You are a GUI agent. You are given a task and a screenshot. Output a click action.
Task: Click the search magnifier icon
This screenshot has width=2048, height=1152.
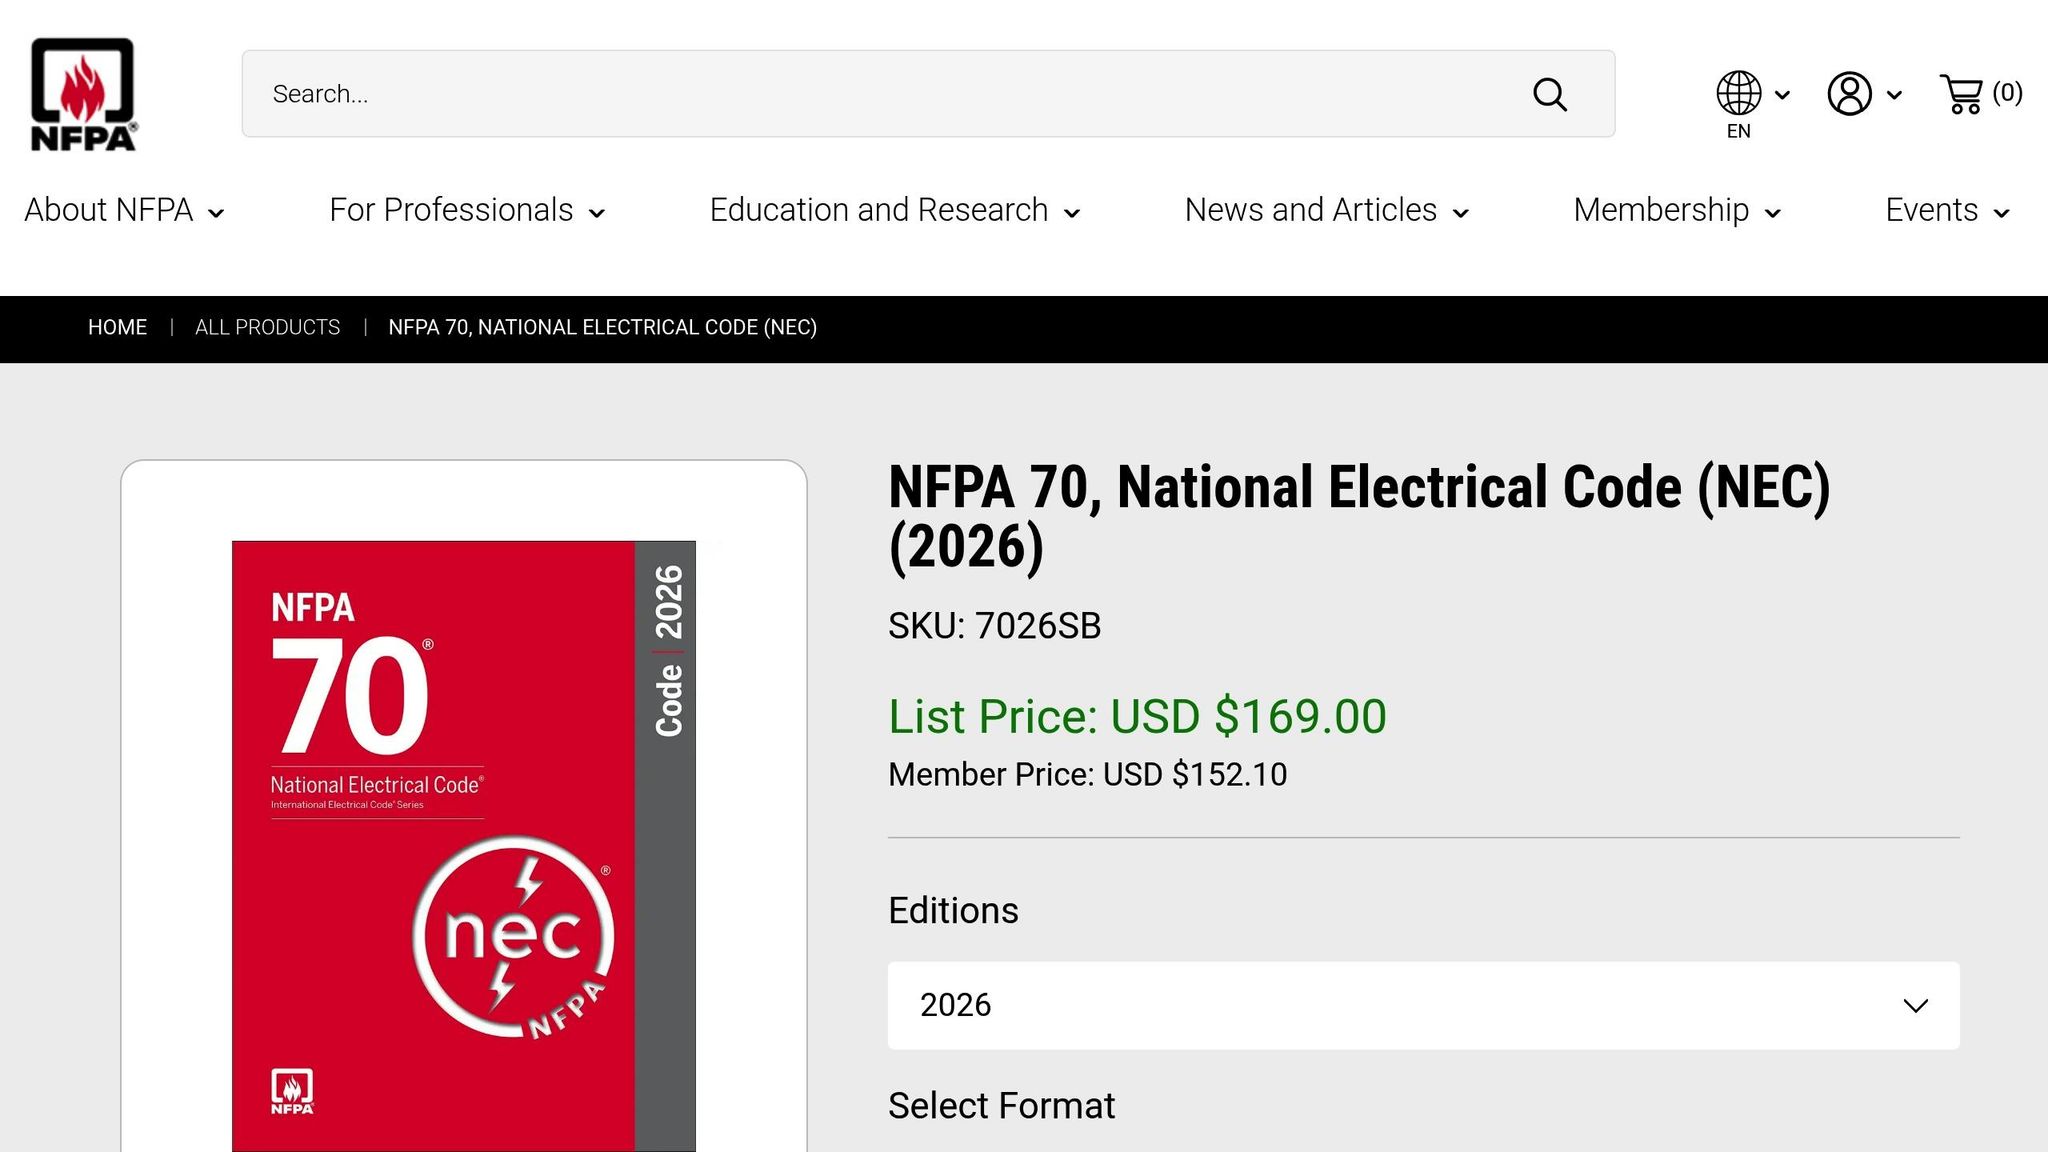click(x=1548, y=94)
